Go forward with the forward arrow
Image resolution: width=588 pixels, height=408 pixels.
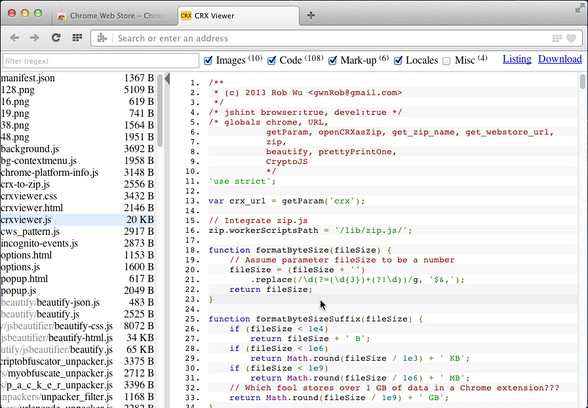tap(34, 38)
